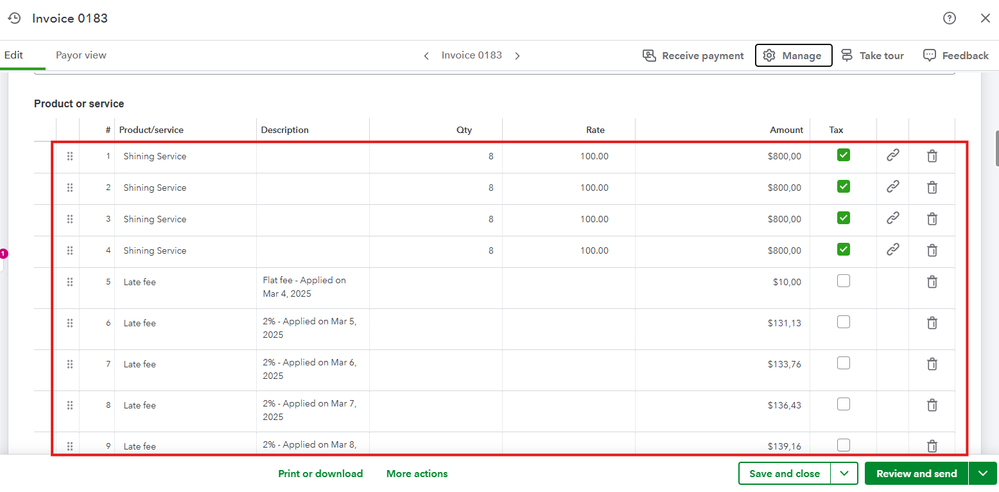
Task: Grab drag handle of row 8 Late fee
Action: coord(70,405)
